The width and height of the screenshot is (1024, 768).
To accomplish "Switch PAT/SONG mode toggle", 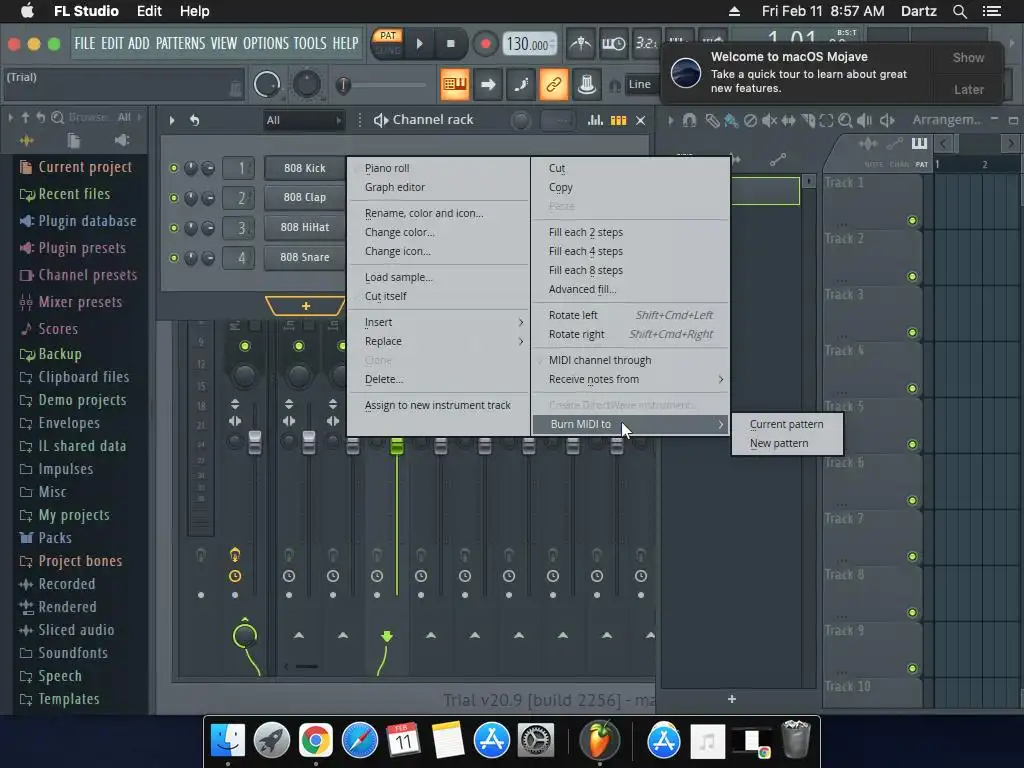I will pyautogui.click(x=388, y=43).
